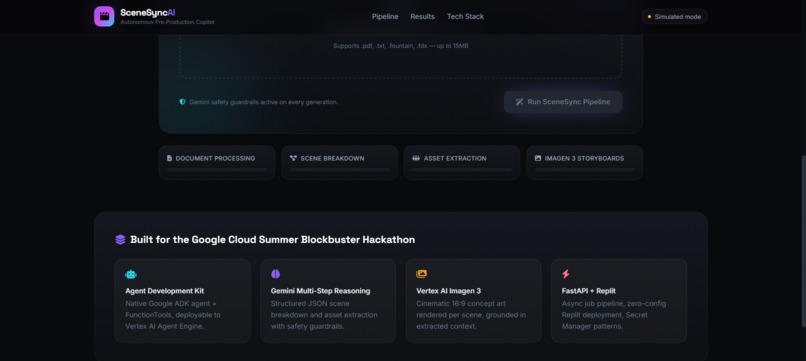Click the red lightning bolt icon for FastAPI
Viewport: 806px width, 361px height.
click(x=566, y=274)
